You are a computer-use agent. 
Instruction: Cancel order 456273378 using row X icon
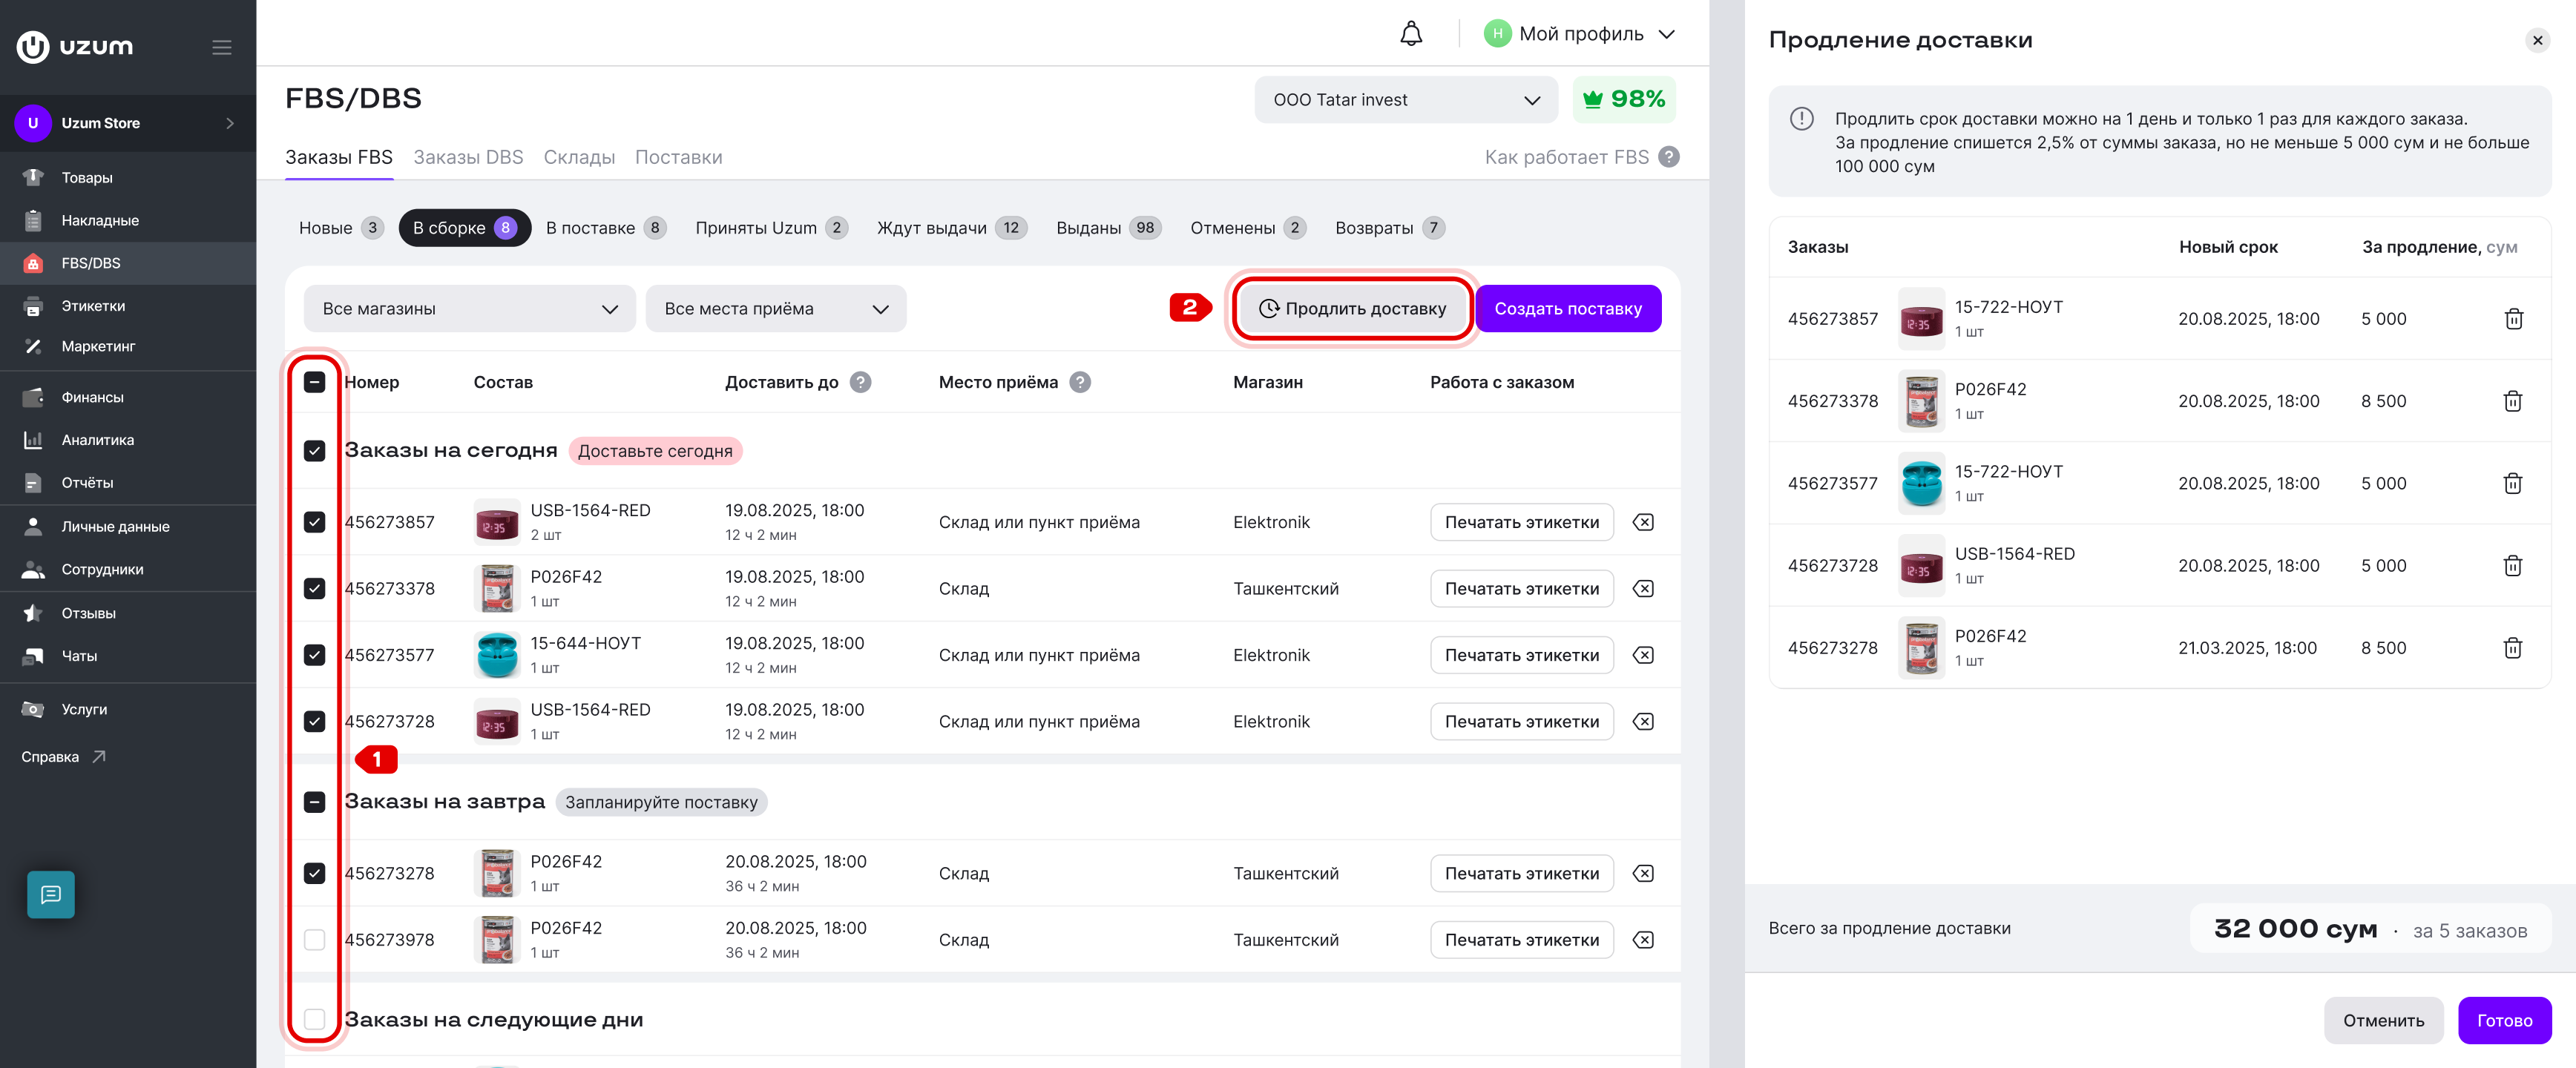[x=1643, y=588]
